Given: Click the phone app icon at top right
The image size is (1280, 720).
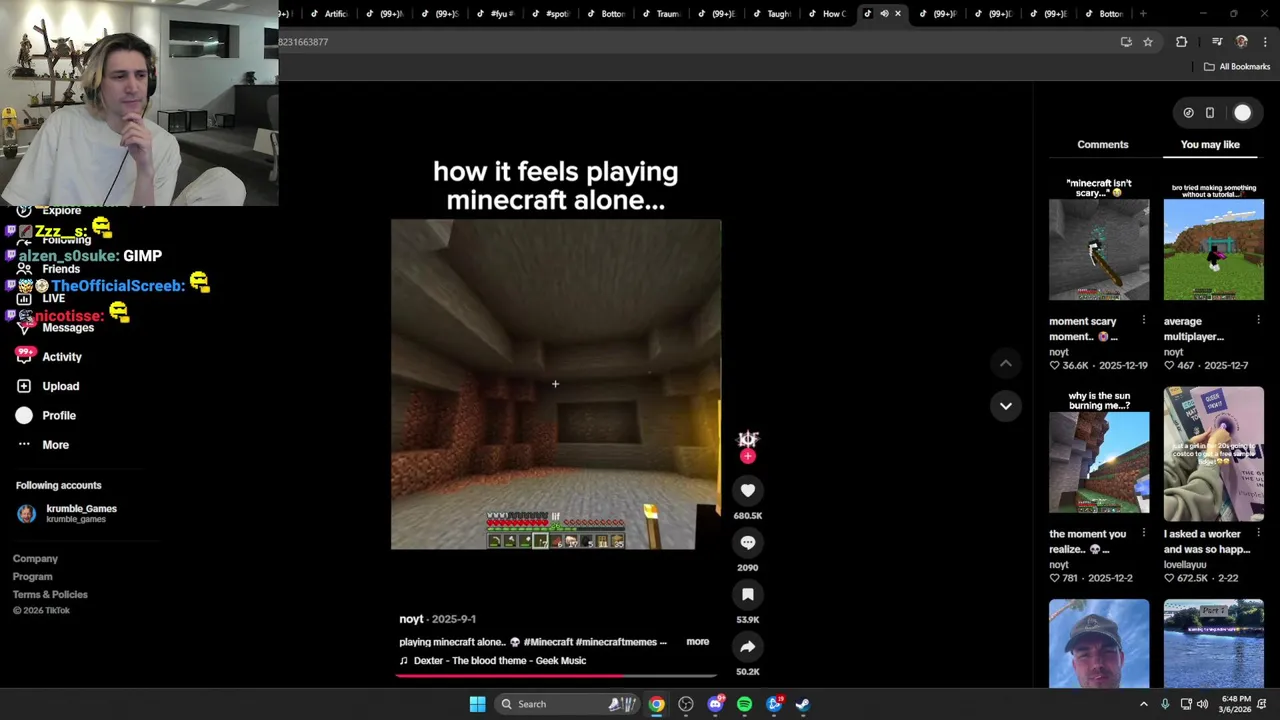Looking at the screenshot, I should point(1209,113).
